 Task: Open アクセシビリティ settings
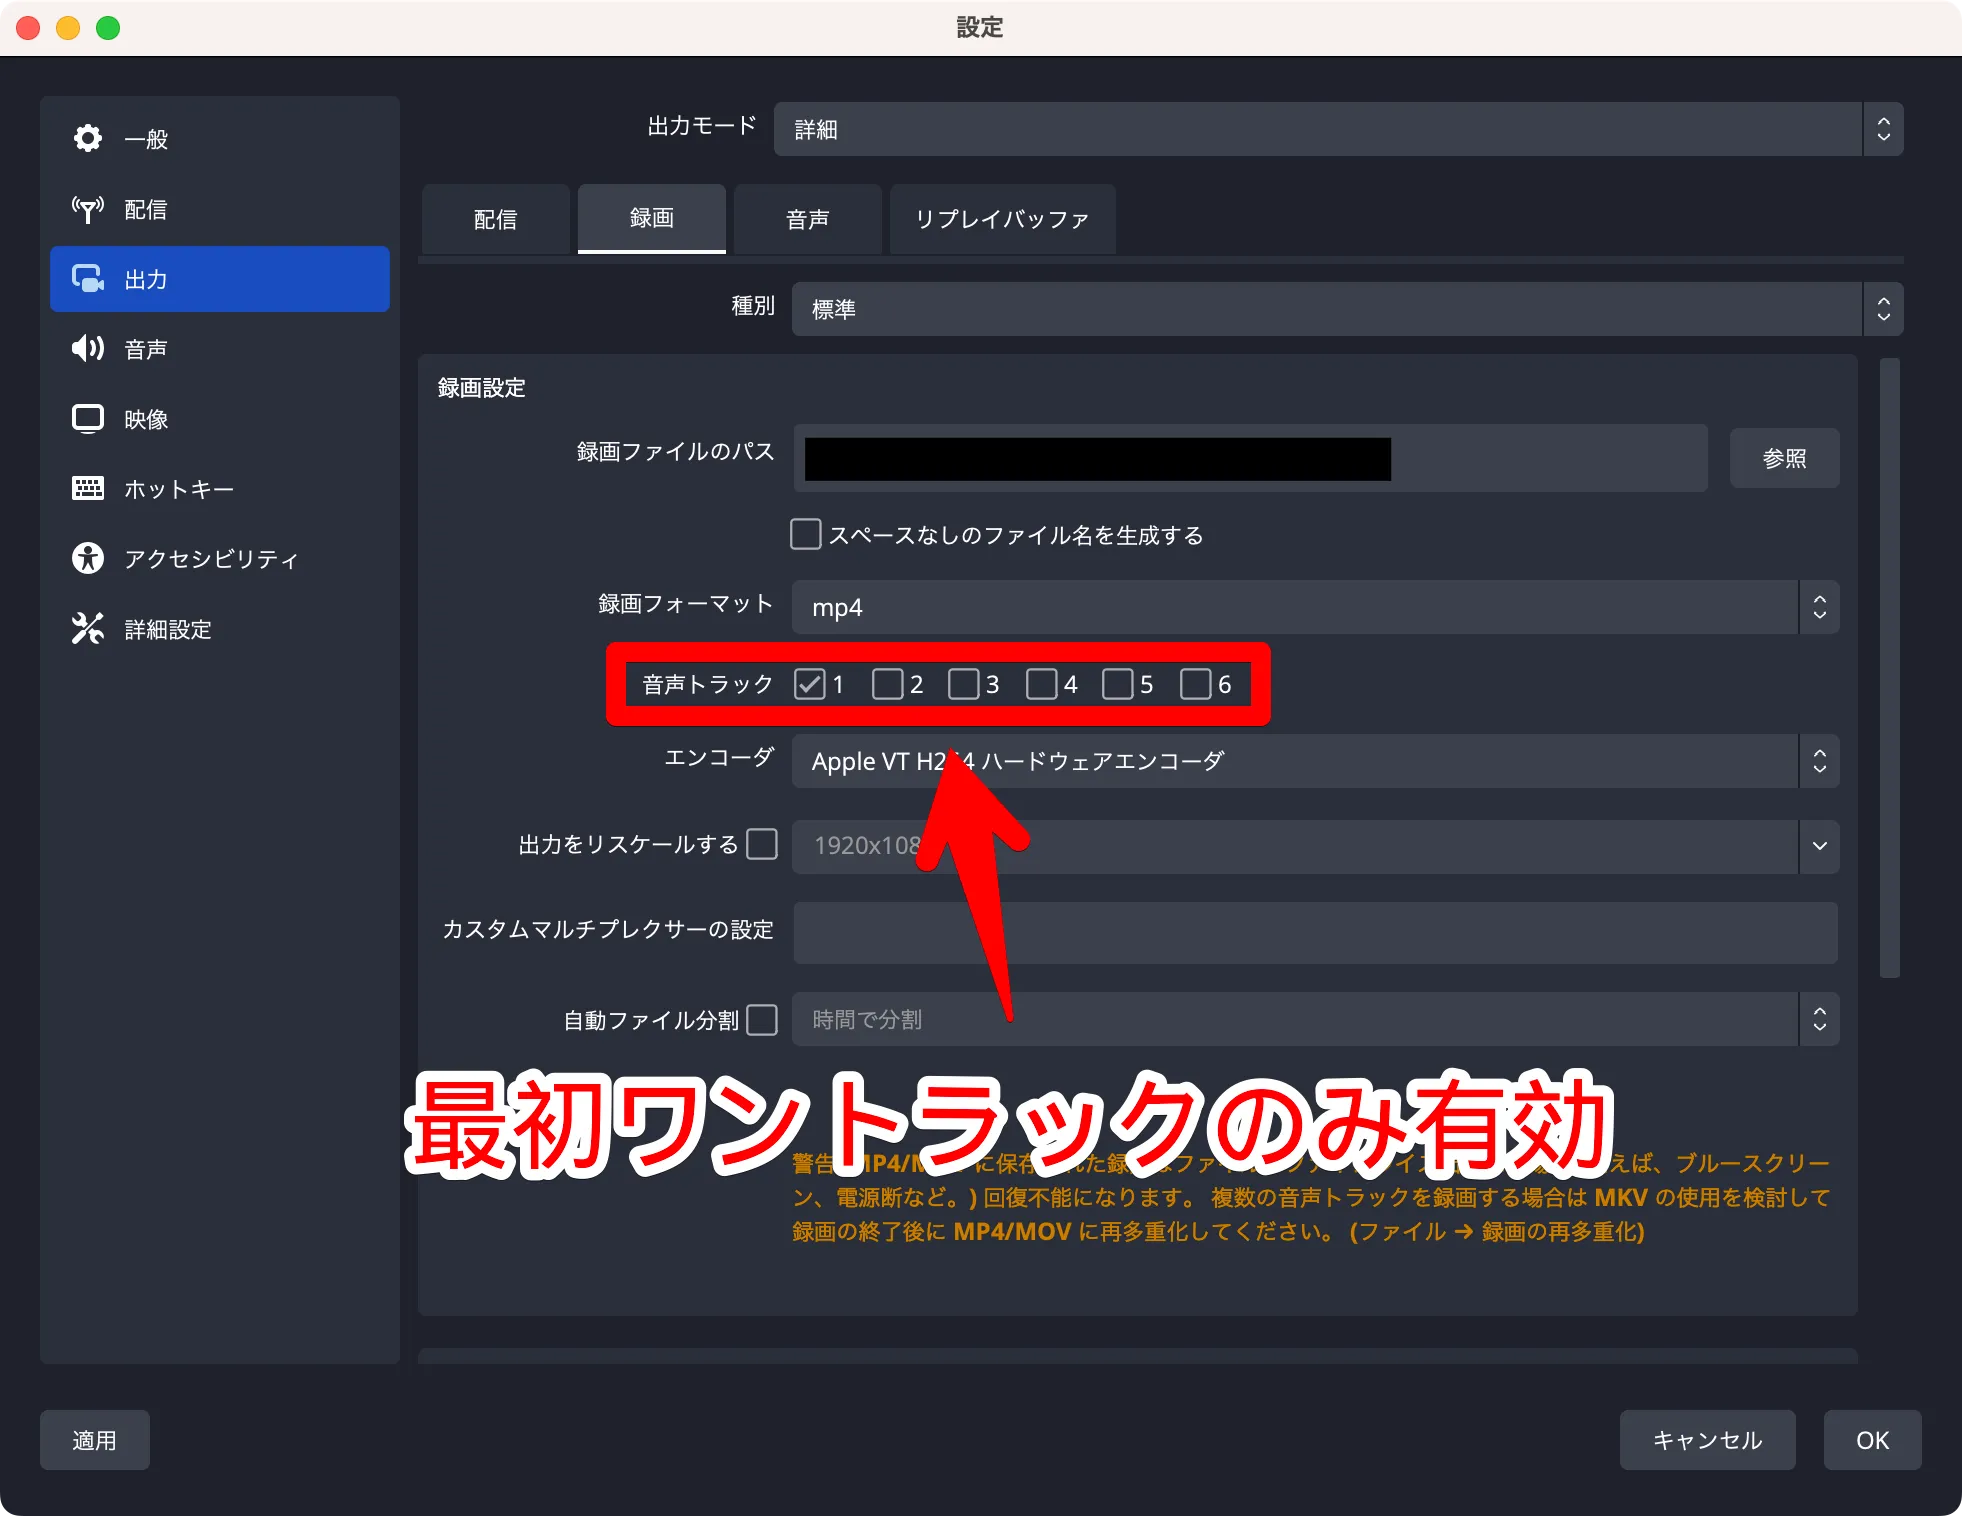point(220,559)
